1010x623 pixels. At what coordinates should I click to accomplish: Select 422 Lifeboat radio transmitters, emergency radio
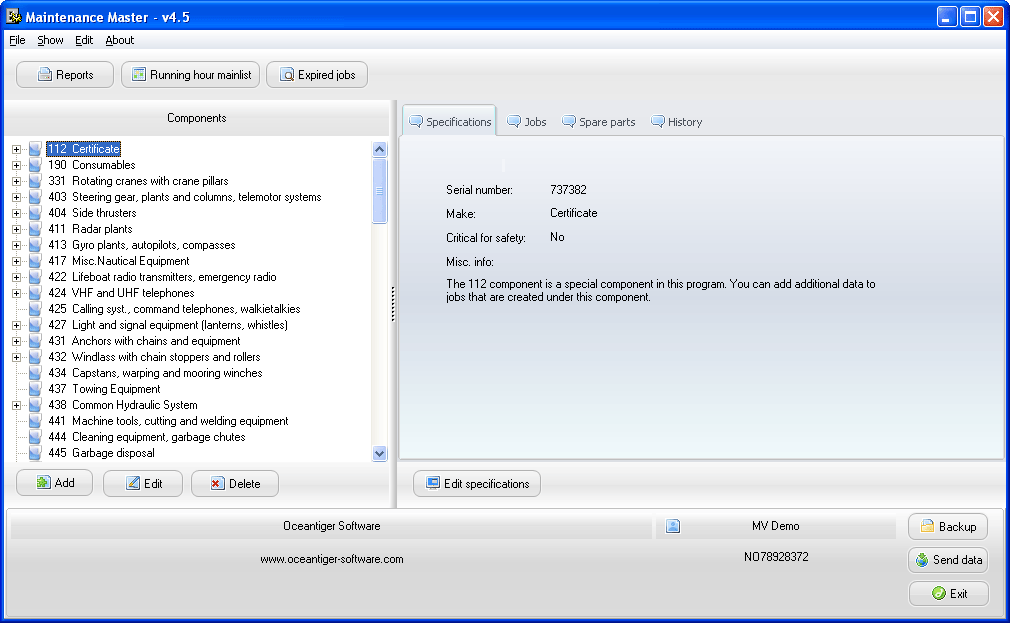click(162, 277)
